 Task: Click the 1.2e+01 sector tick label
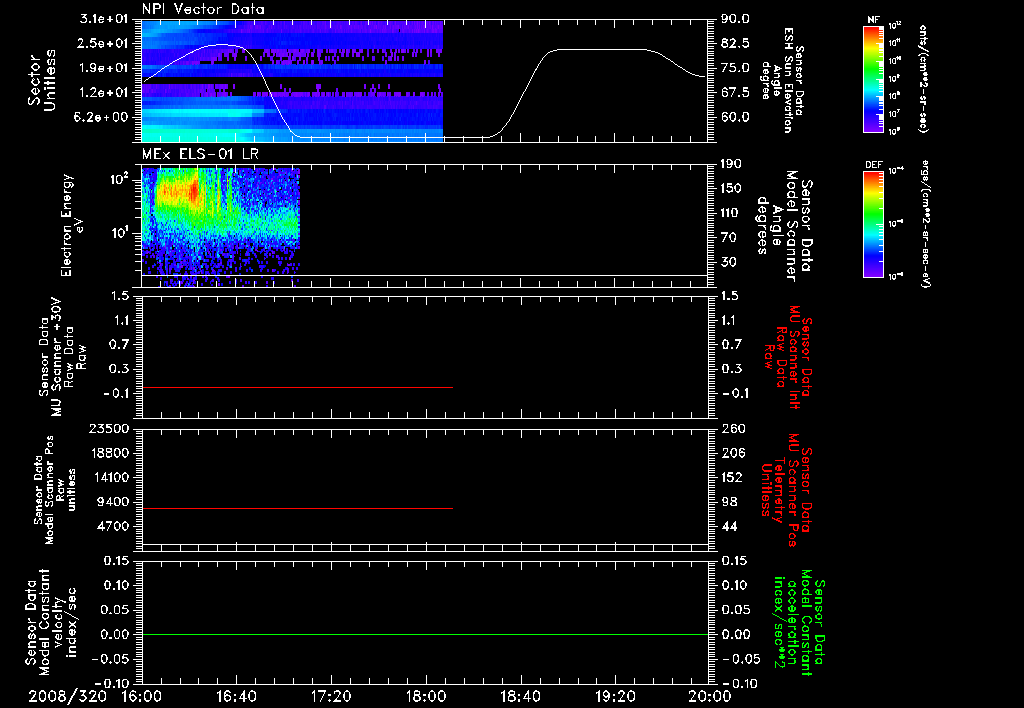click(104, 93)
